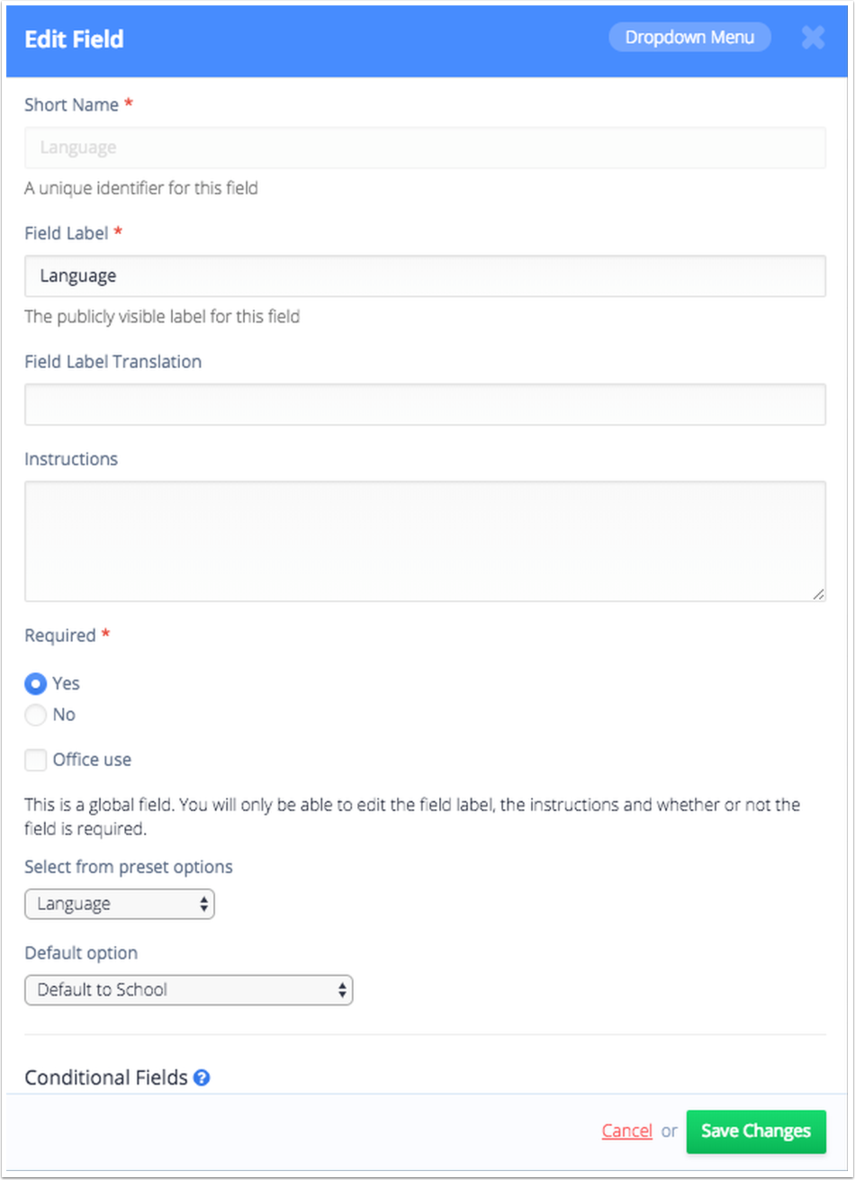The height and width of the screenshot is (1180, 855).
Task: Click the disabled Short Name field
Action: pyautogui.click(x=425, y=148)
